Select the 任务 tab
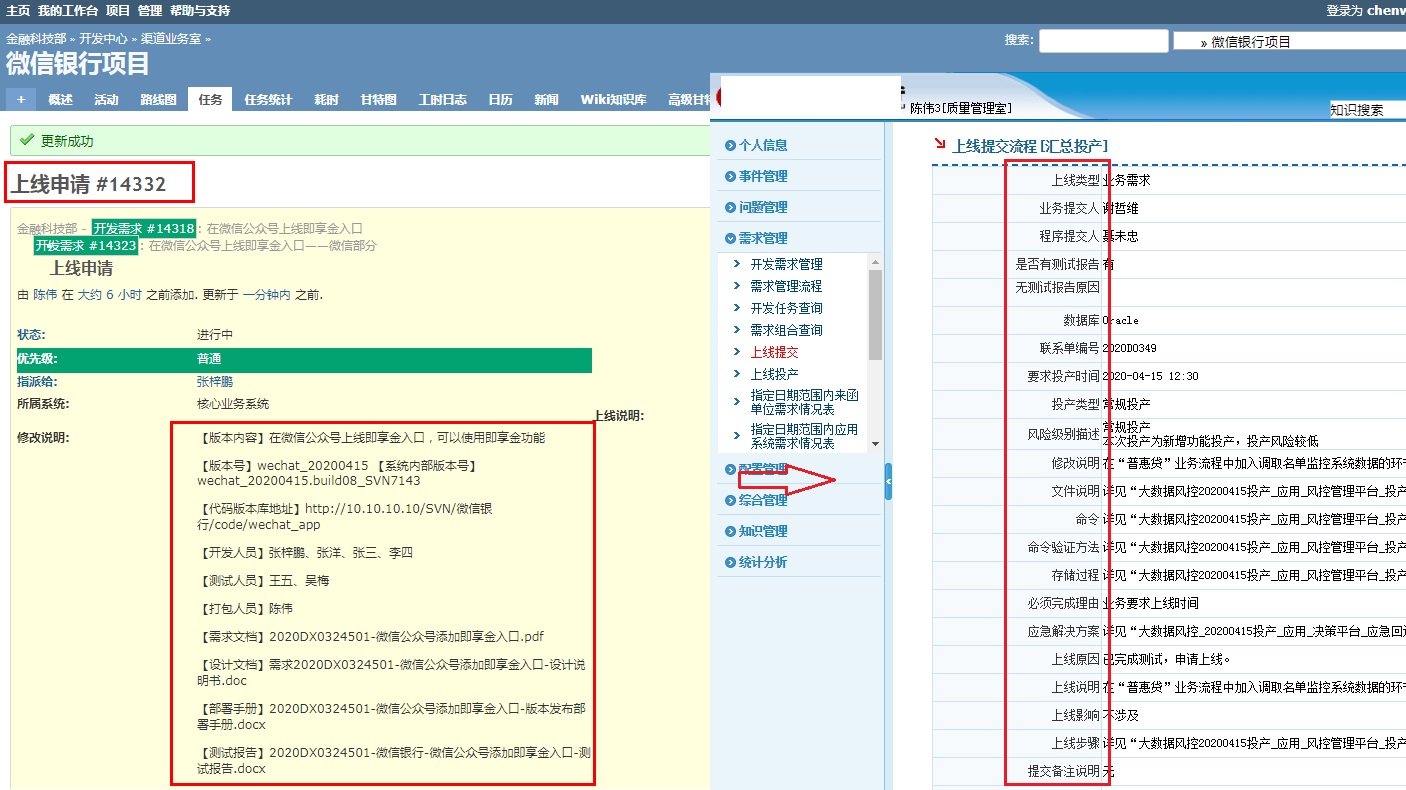Image resolution: width=1406 pixels, height=790 pixels. click(210, 99)
